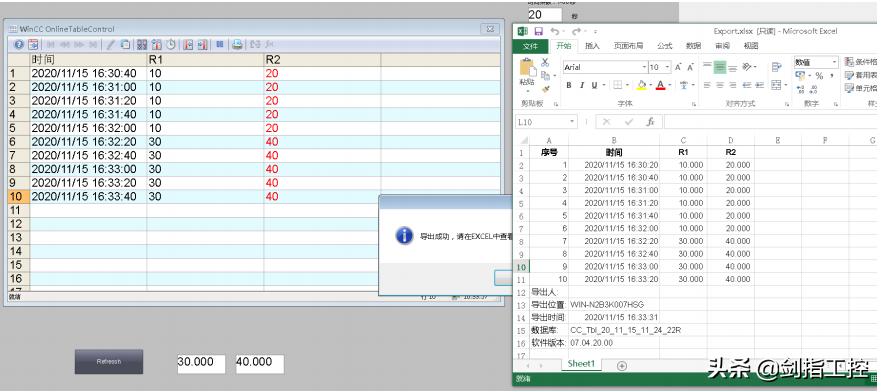The image size is (881, 392).
Task: Toggle Excel wrap text
Action: click(x=776, y=67)
